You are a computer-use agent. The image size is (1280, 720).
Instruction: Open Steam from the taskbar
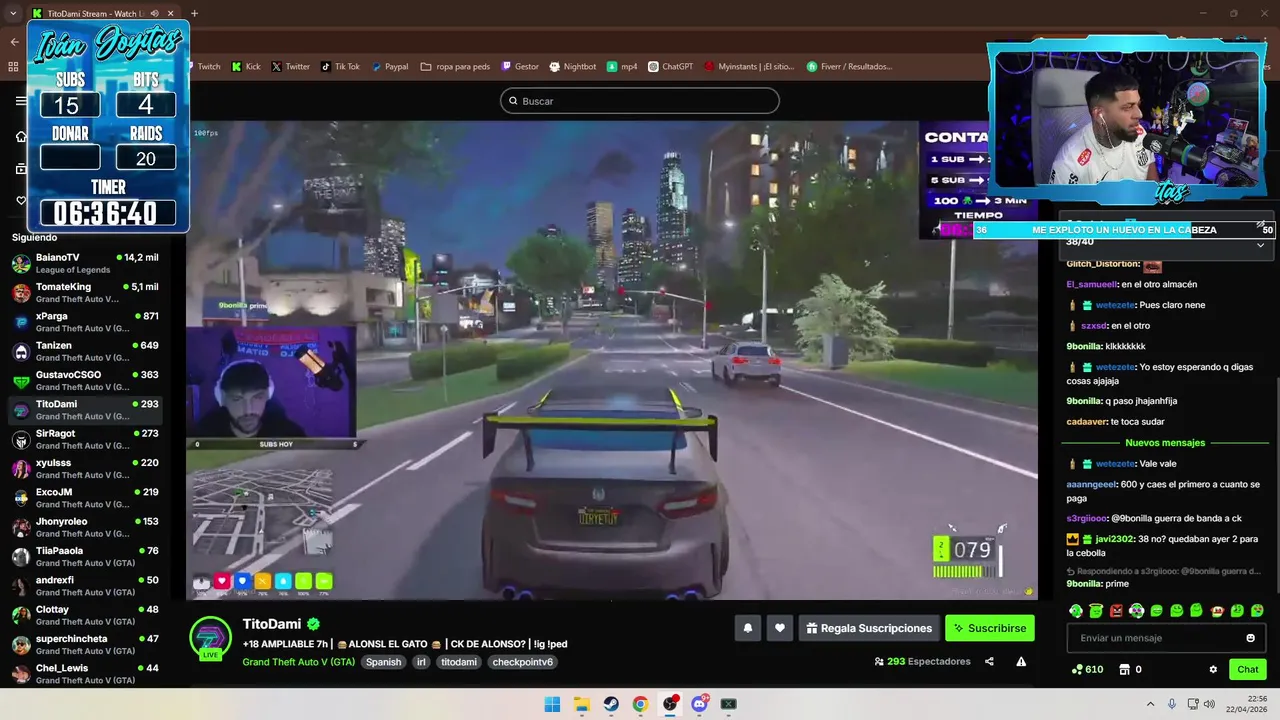610,704
